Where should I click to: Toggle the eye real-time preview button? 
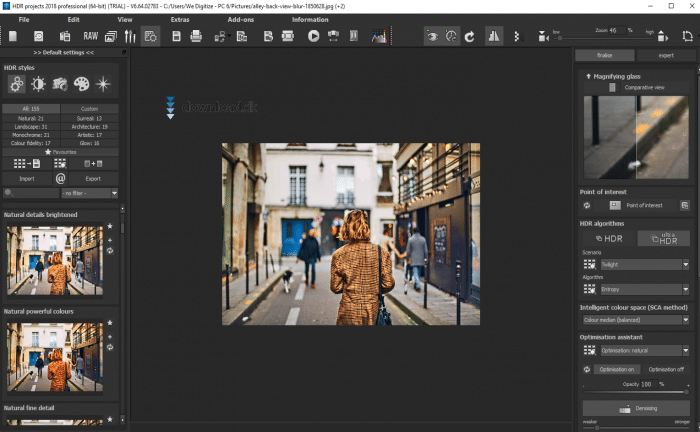pyautogui.click(x=432, y=36)
